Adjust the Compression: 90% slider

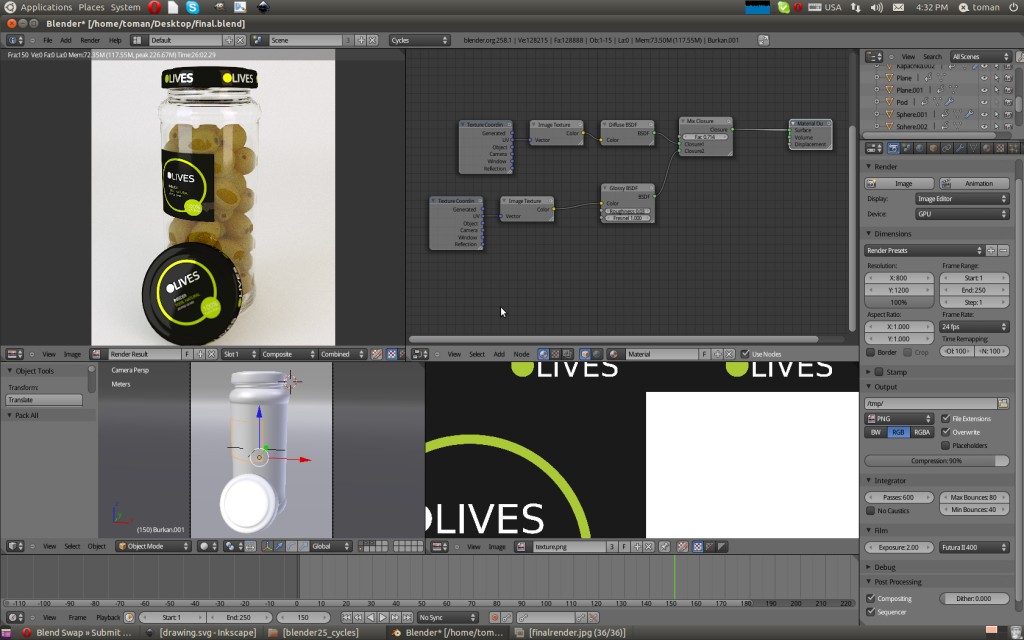[x=936, y=460]
